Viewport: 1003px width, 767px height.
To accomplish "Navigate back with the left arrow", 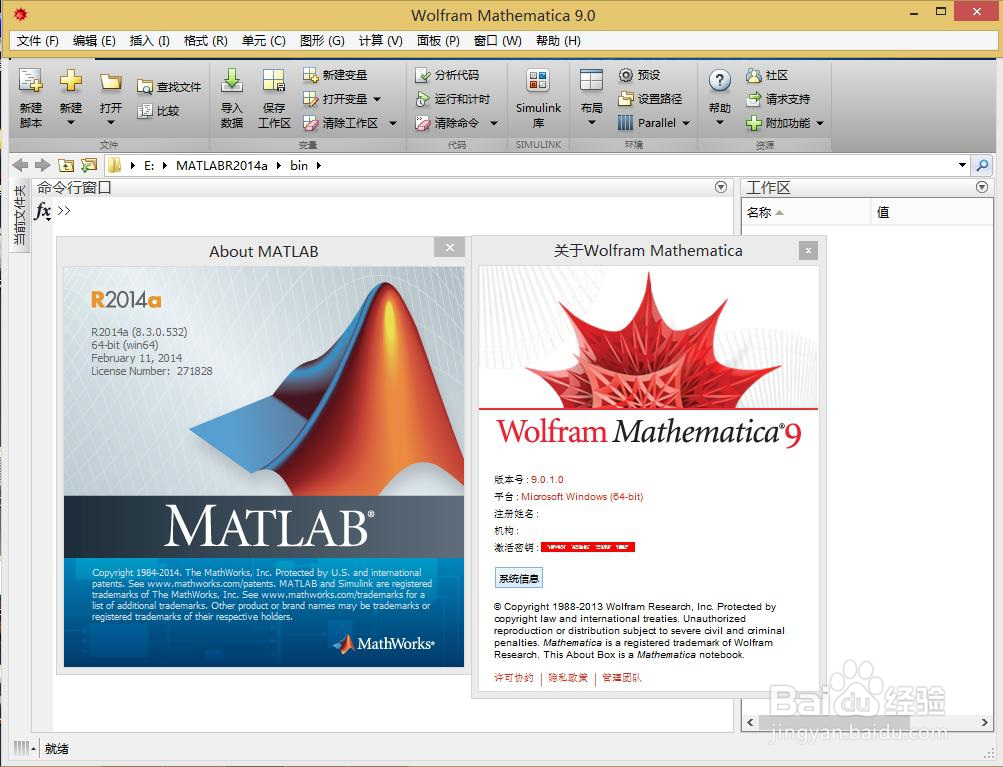I will 20,165.
